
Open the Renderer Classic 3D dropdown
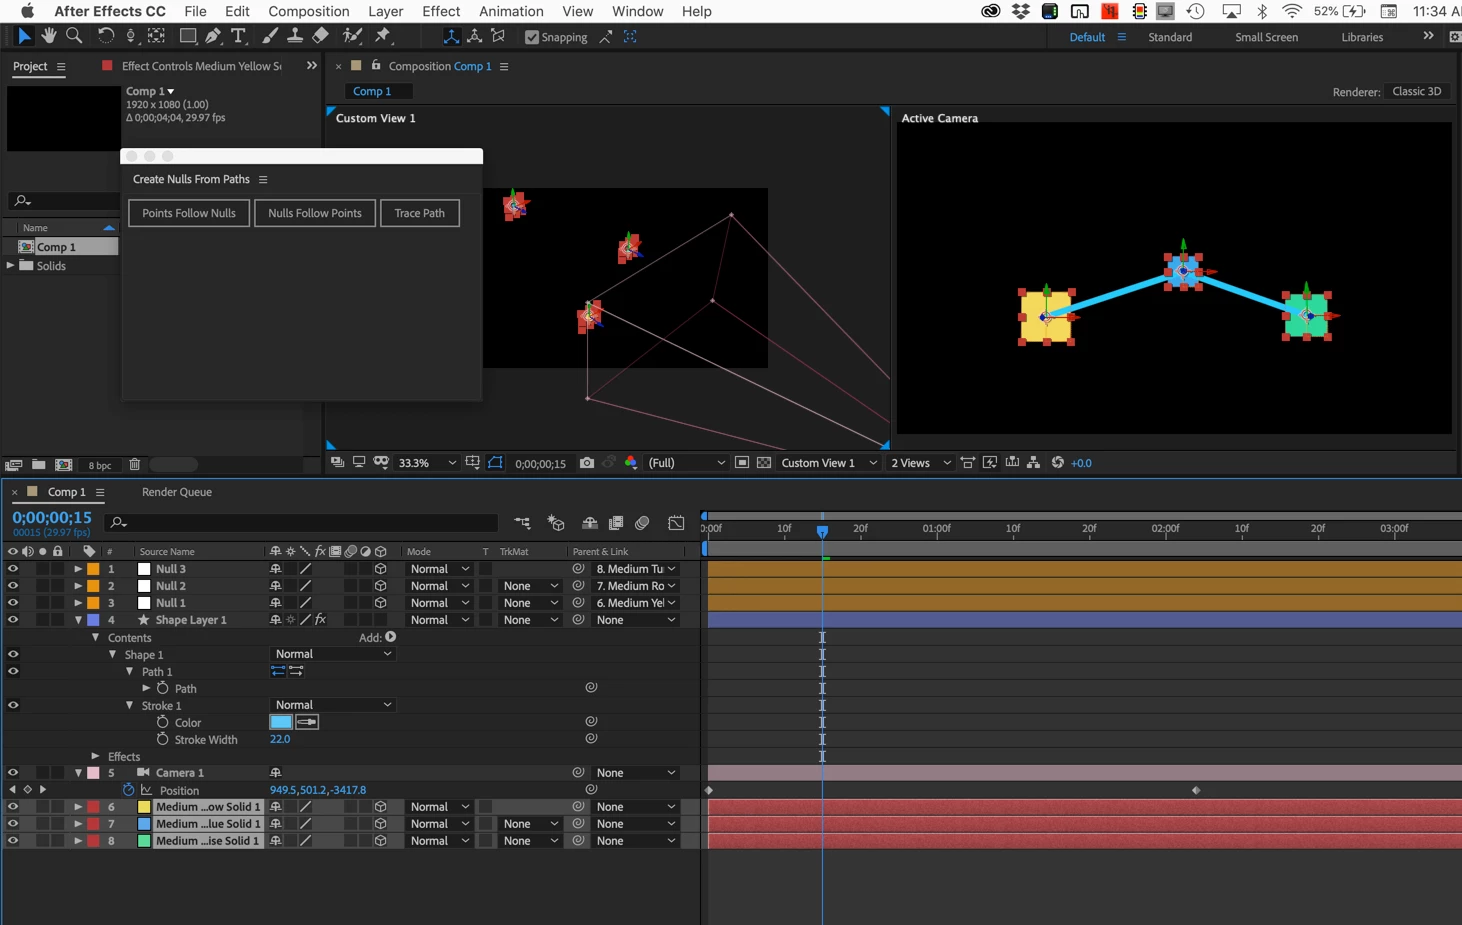tap(1417, 91)
